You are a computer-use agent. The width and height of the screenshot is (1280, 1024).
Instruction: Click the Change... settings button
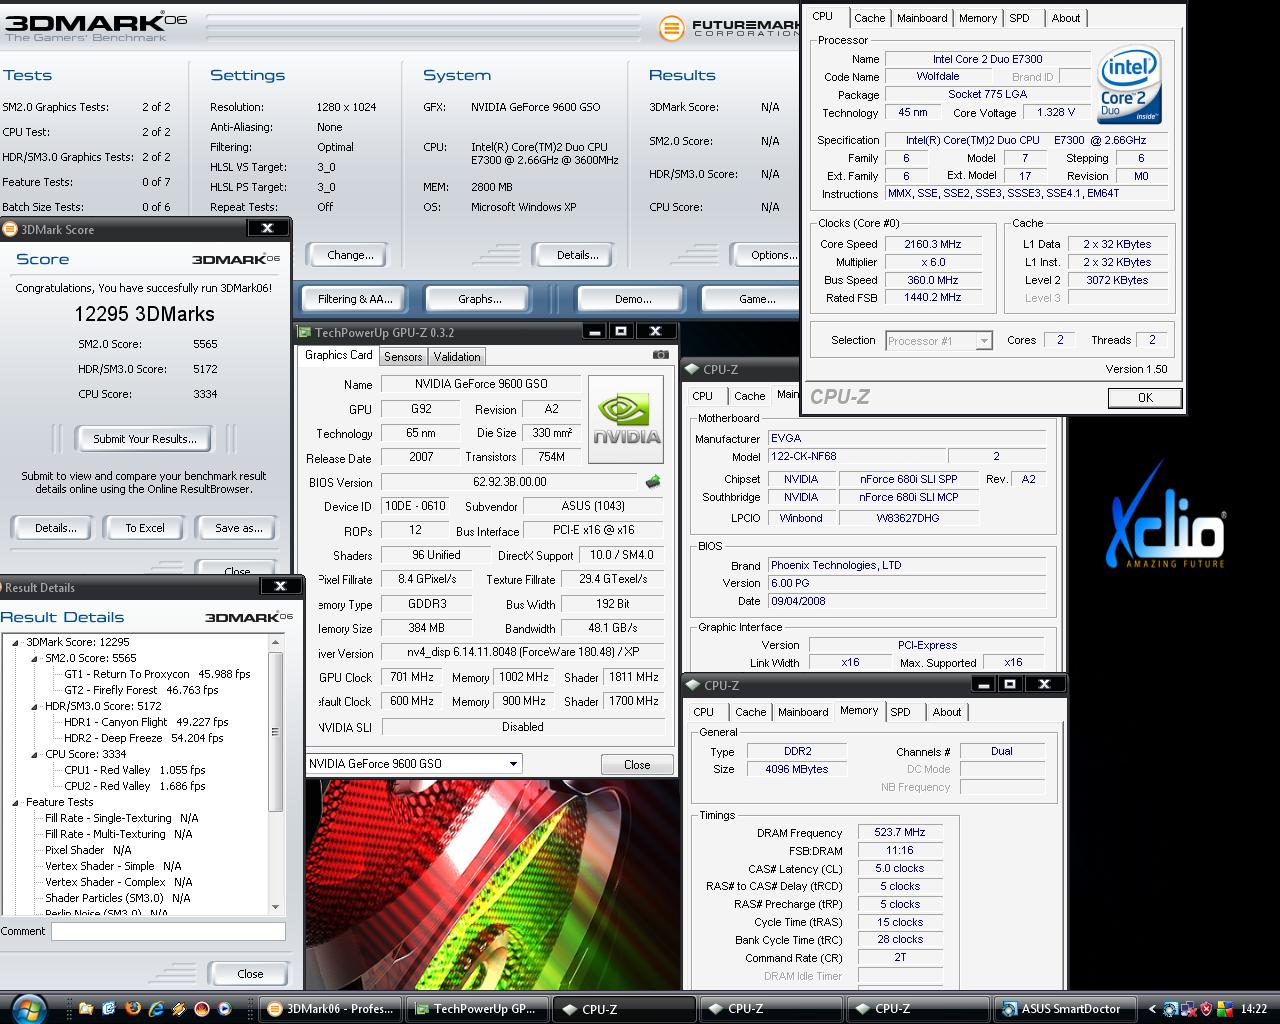point(350,255)
